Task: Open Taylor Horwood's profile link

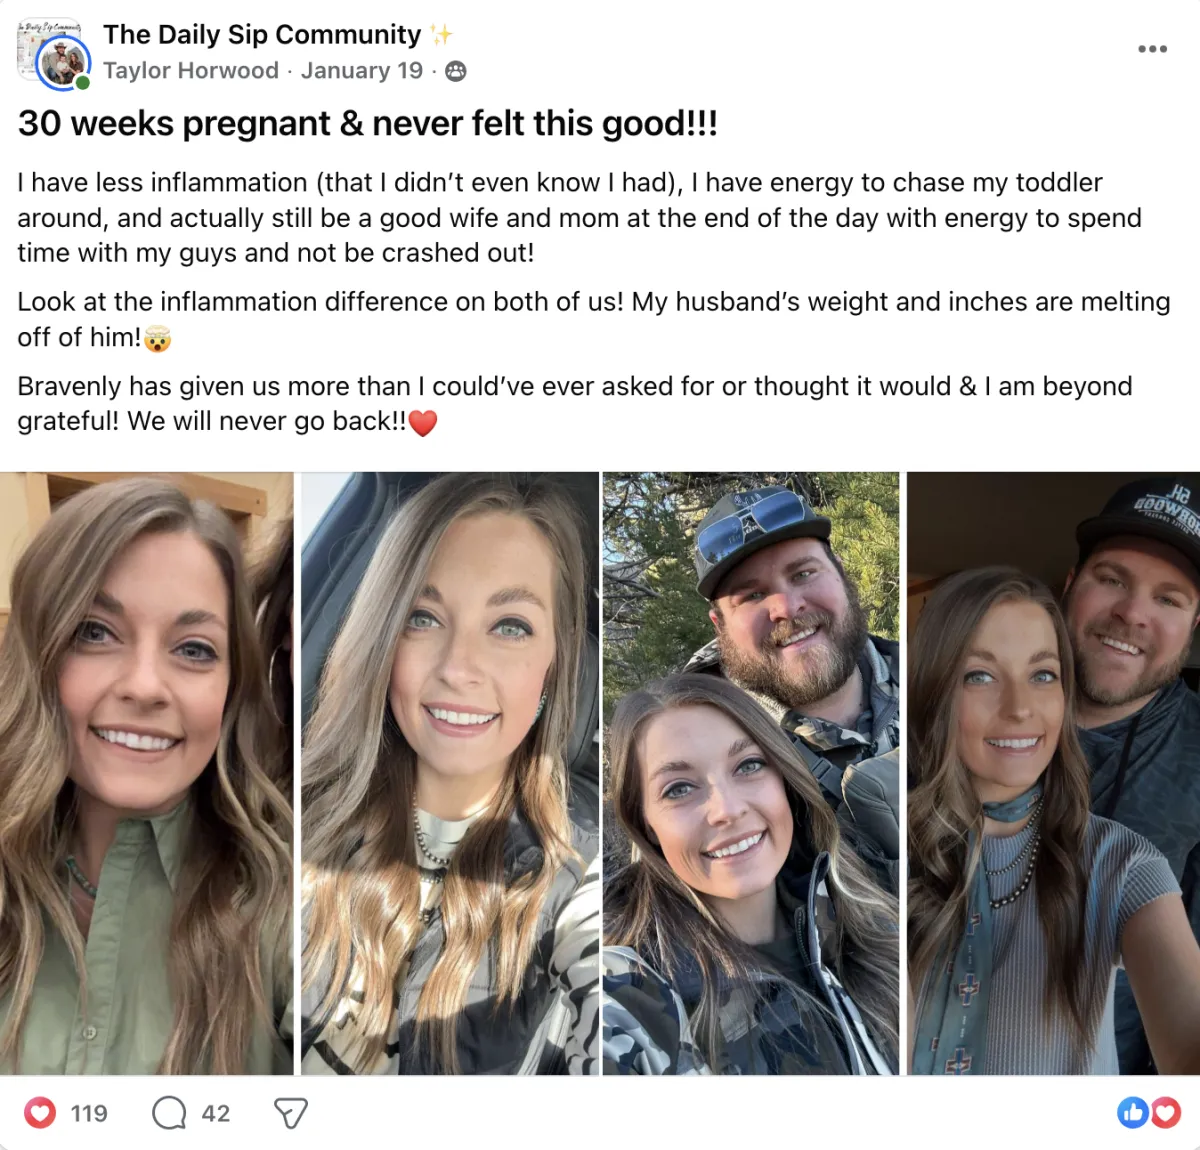Action: 191,71
